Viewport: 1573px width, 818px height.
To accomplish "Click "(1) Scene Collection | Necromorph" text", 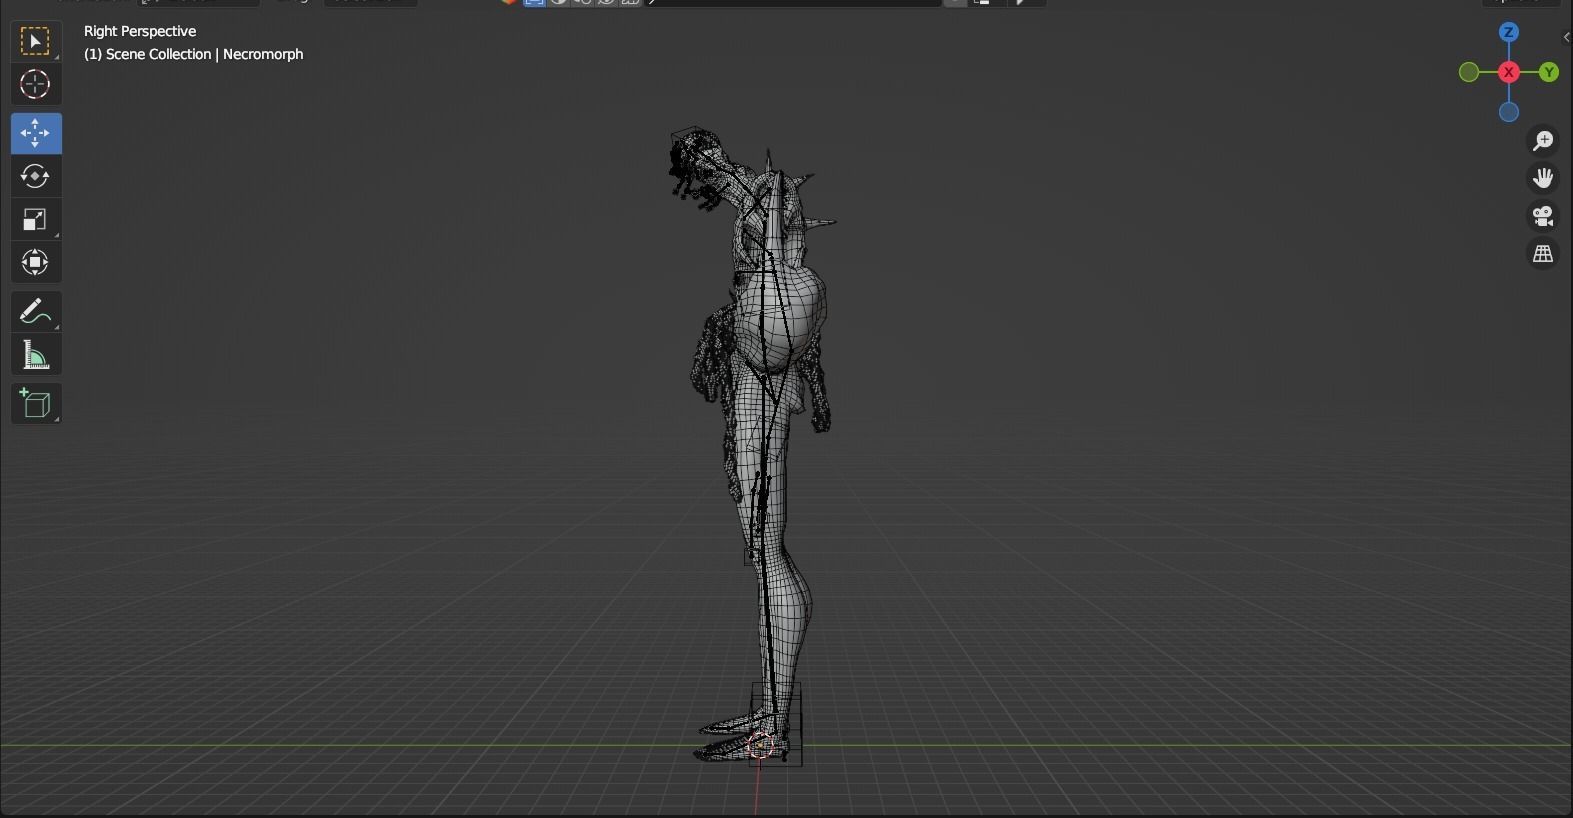I will (x=193, y=54).
